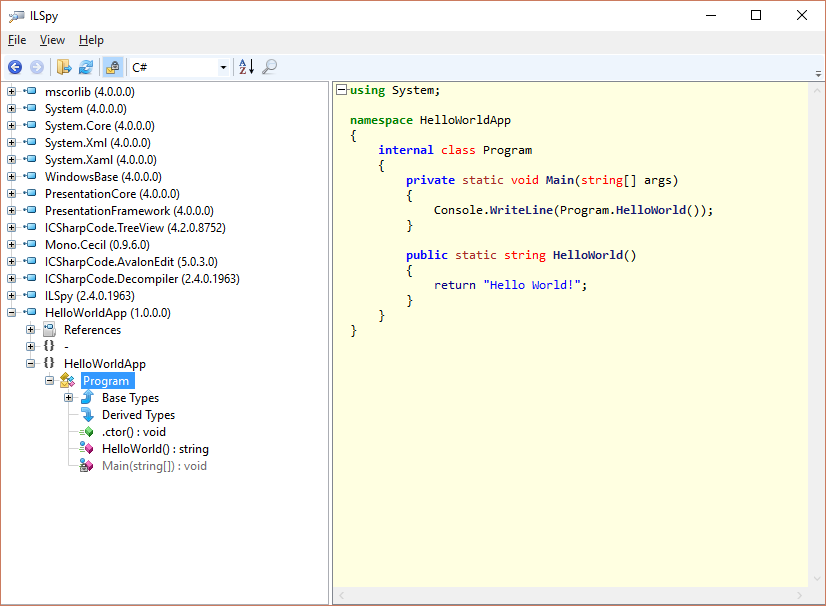Click the horizontal scrollbar right arrow
826x606 pixels.
[x=800, y=595]
